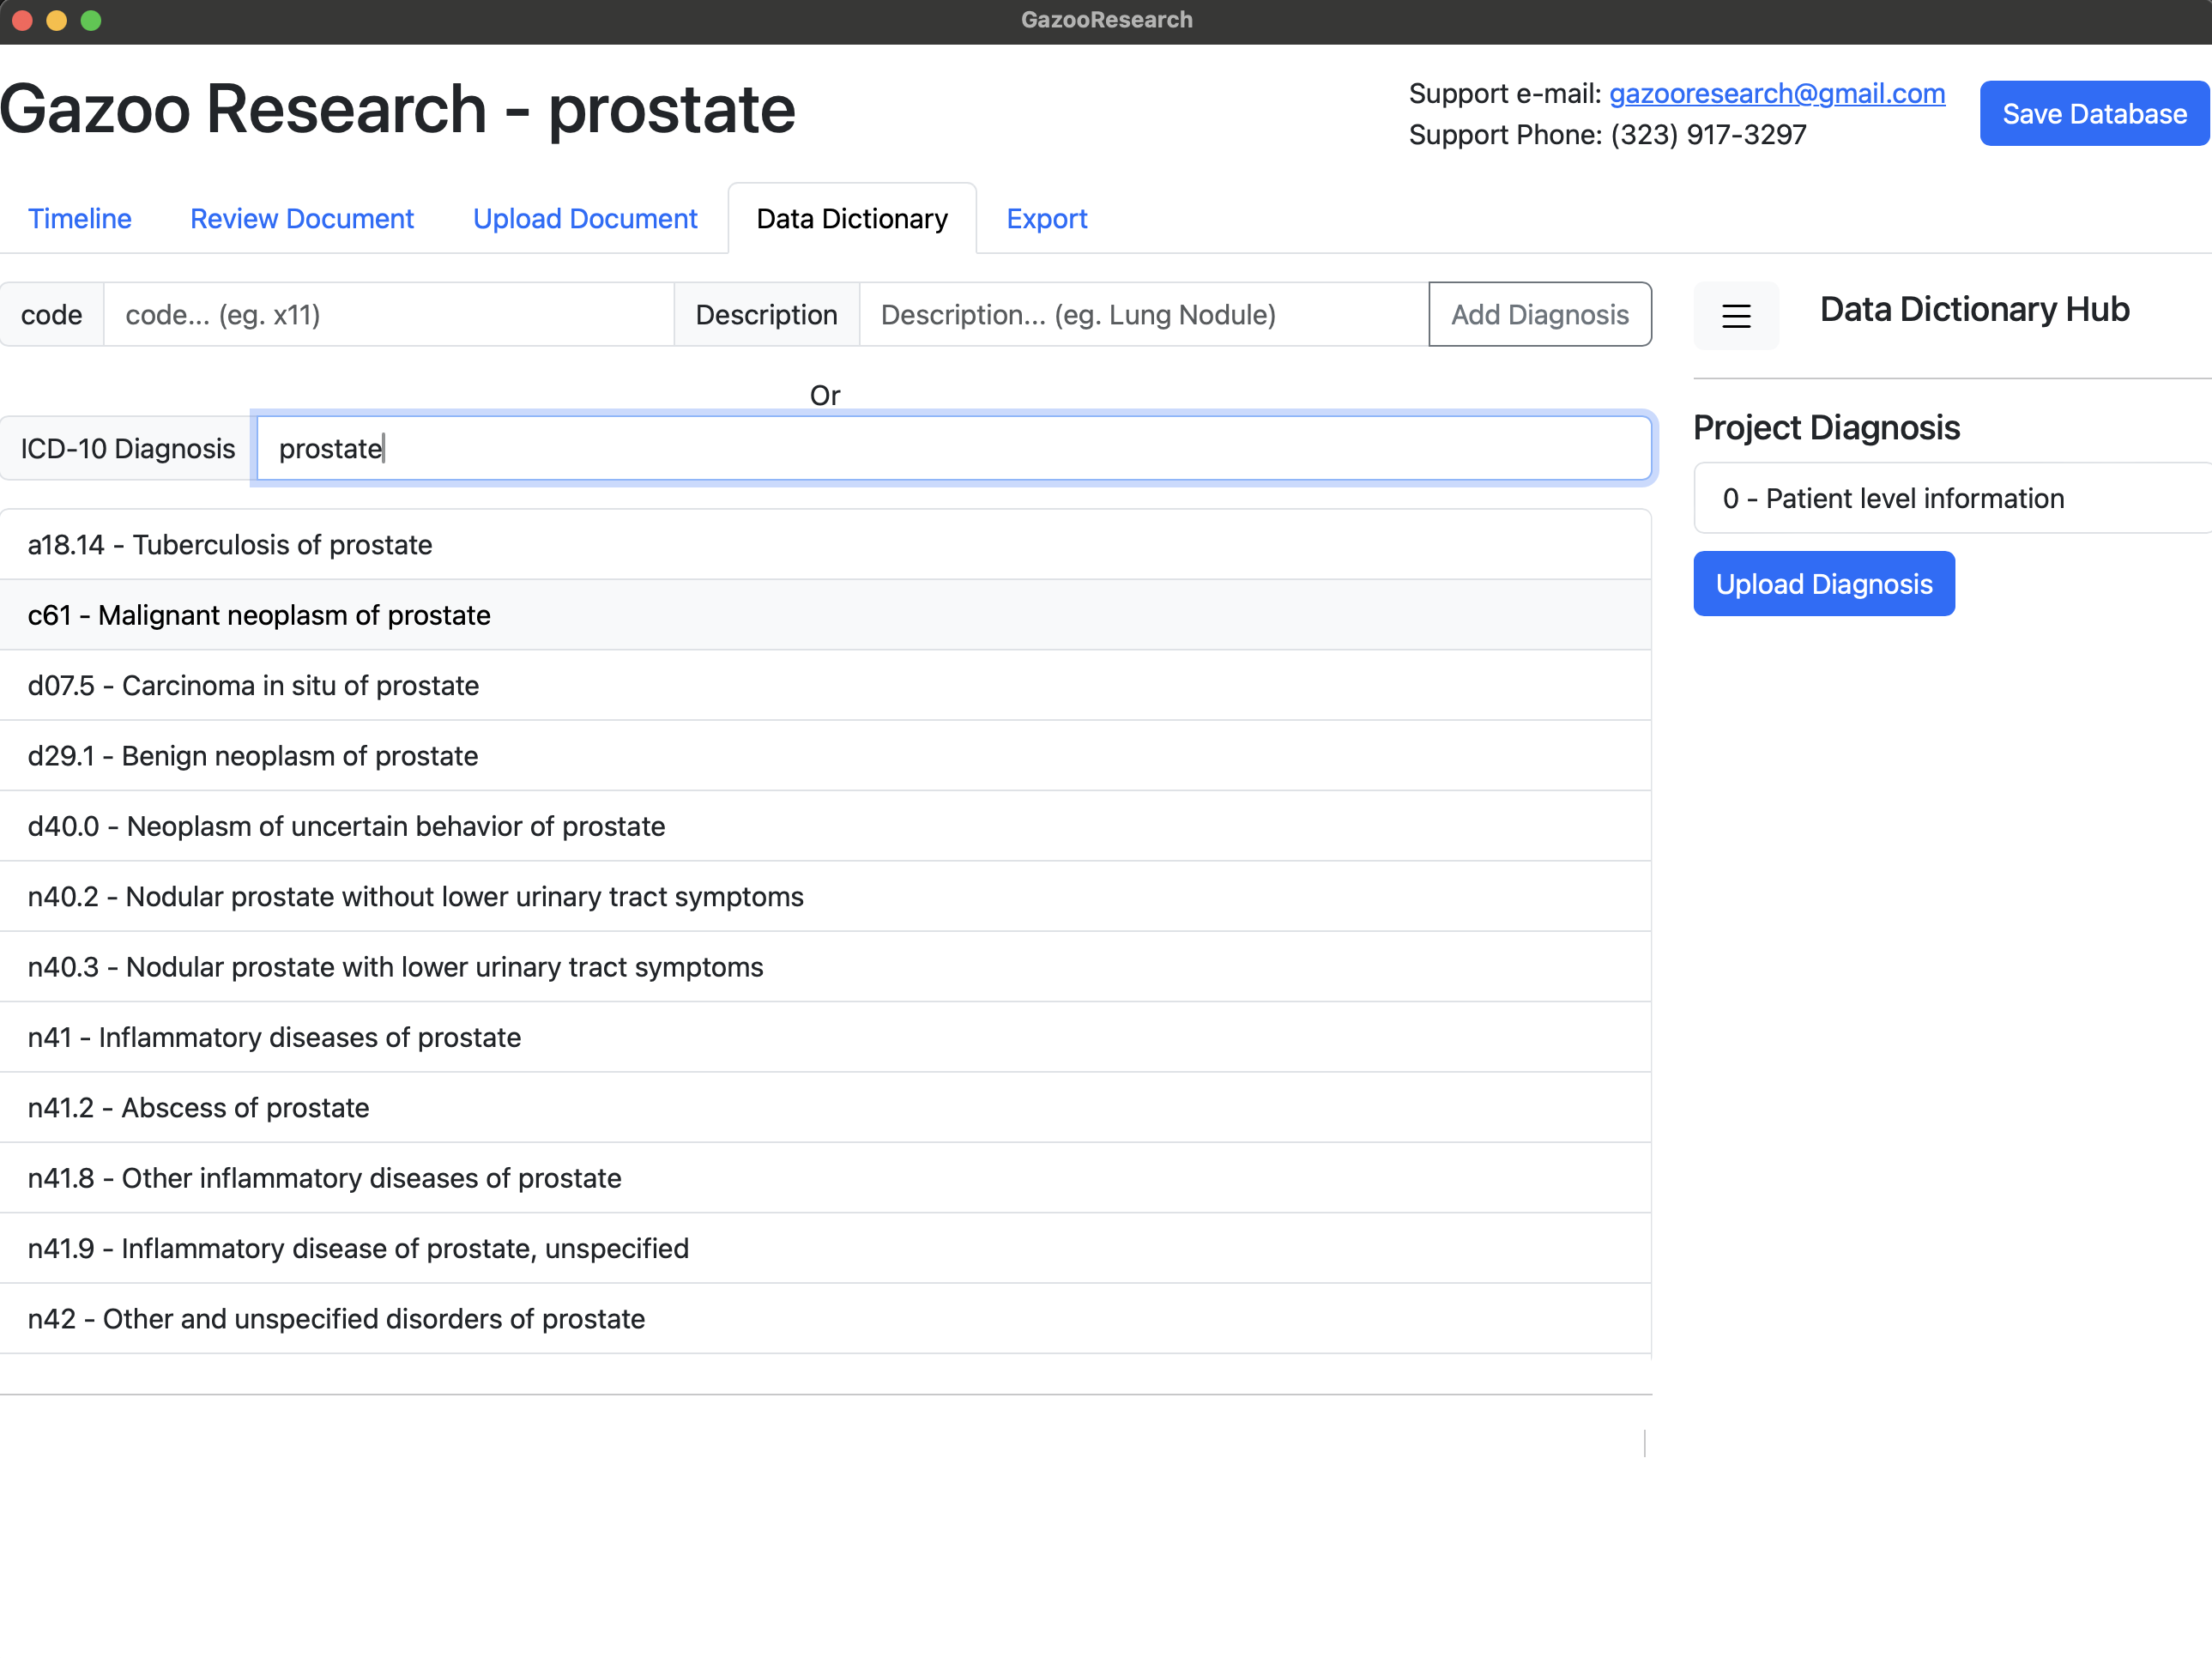Click the Upload Diagnosis button
This screenshot has height=1658, width=2212.
pos(1823,584)
